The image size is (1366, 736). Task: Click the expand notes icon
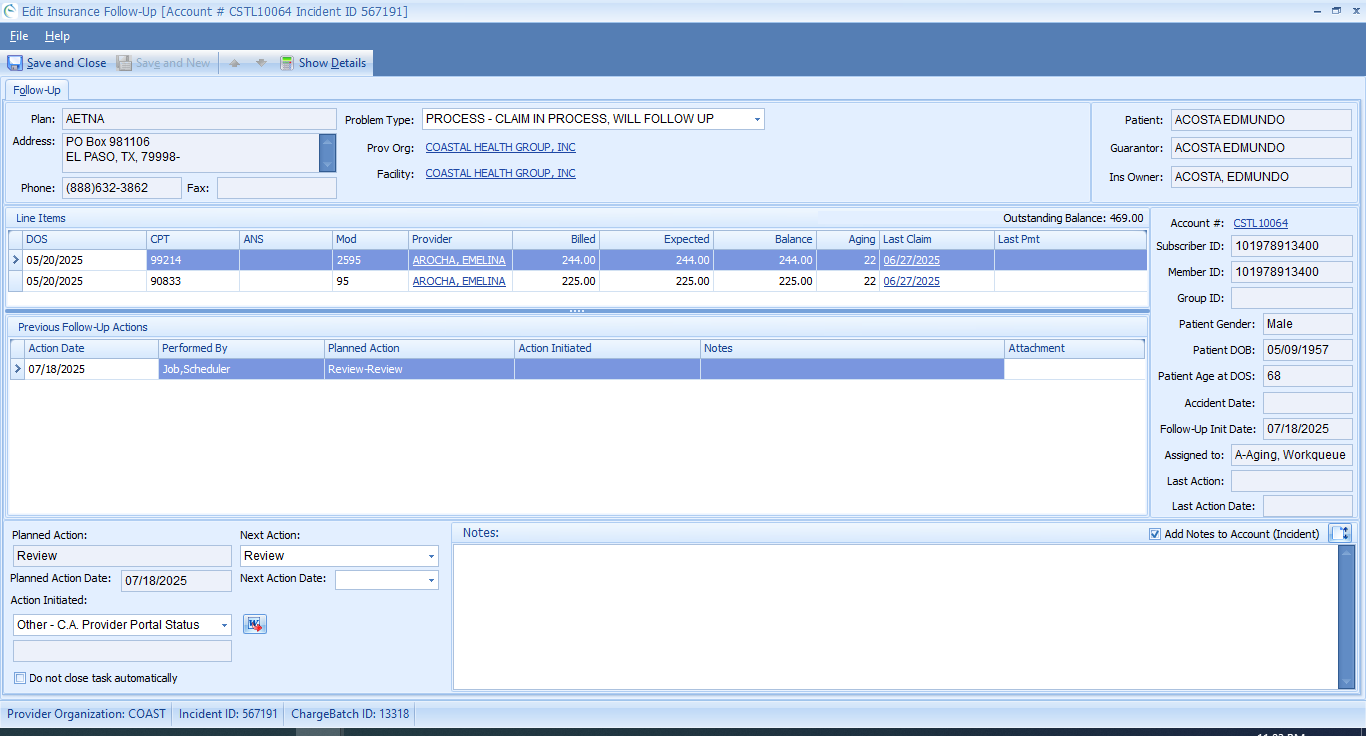pyautogui.click(x=1339, y=534)
